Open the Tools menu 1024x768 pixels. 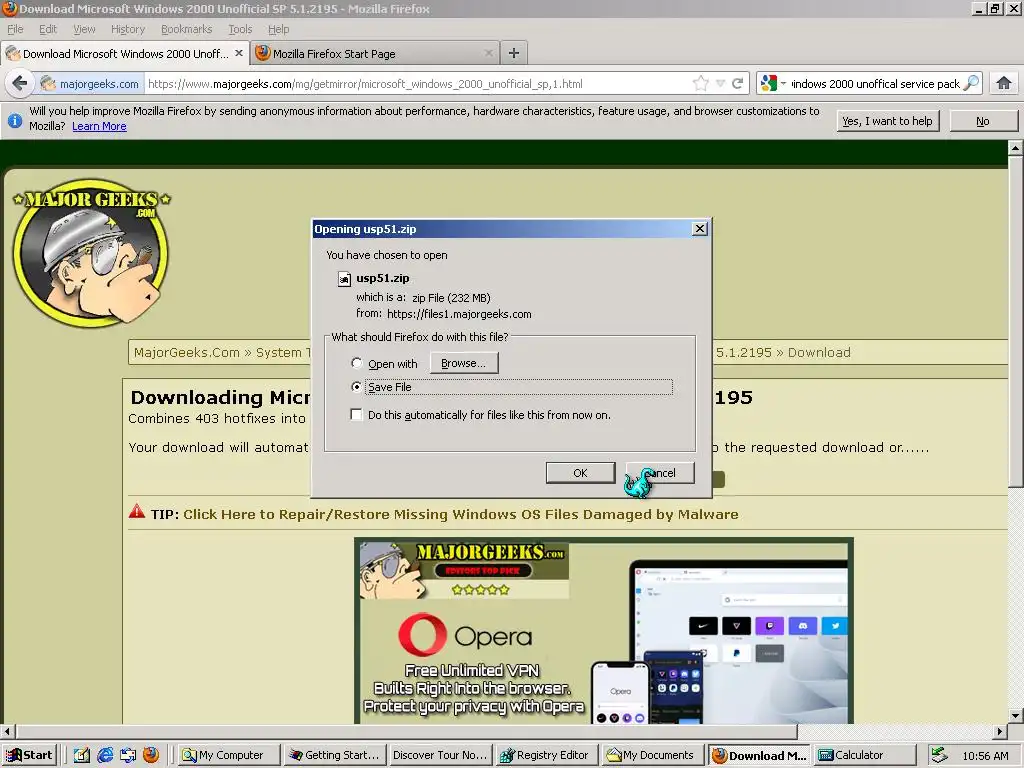pos(240,29)
